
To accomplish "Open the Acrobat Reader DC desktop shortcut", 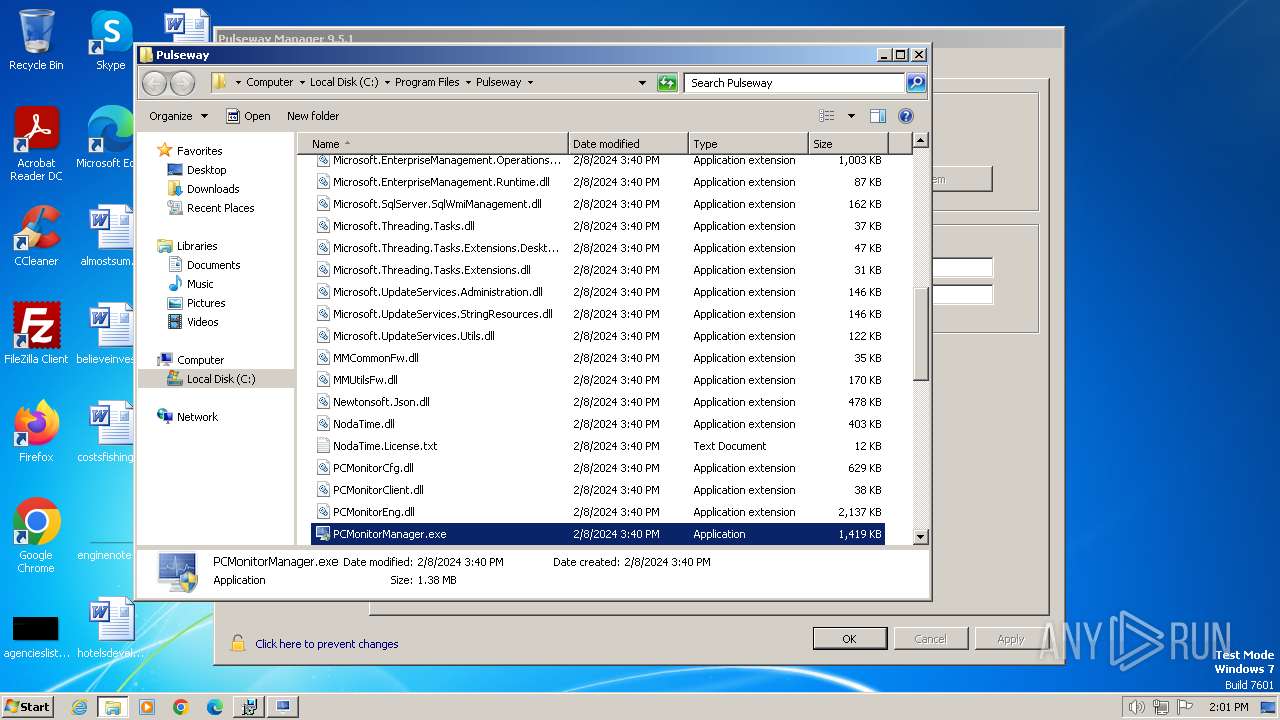I will click(36, 143).
